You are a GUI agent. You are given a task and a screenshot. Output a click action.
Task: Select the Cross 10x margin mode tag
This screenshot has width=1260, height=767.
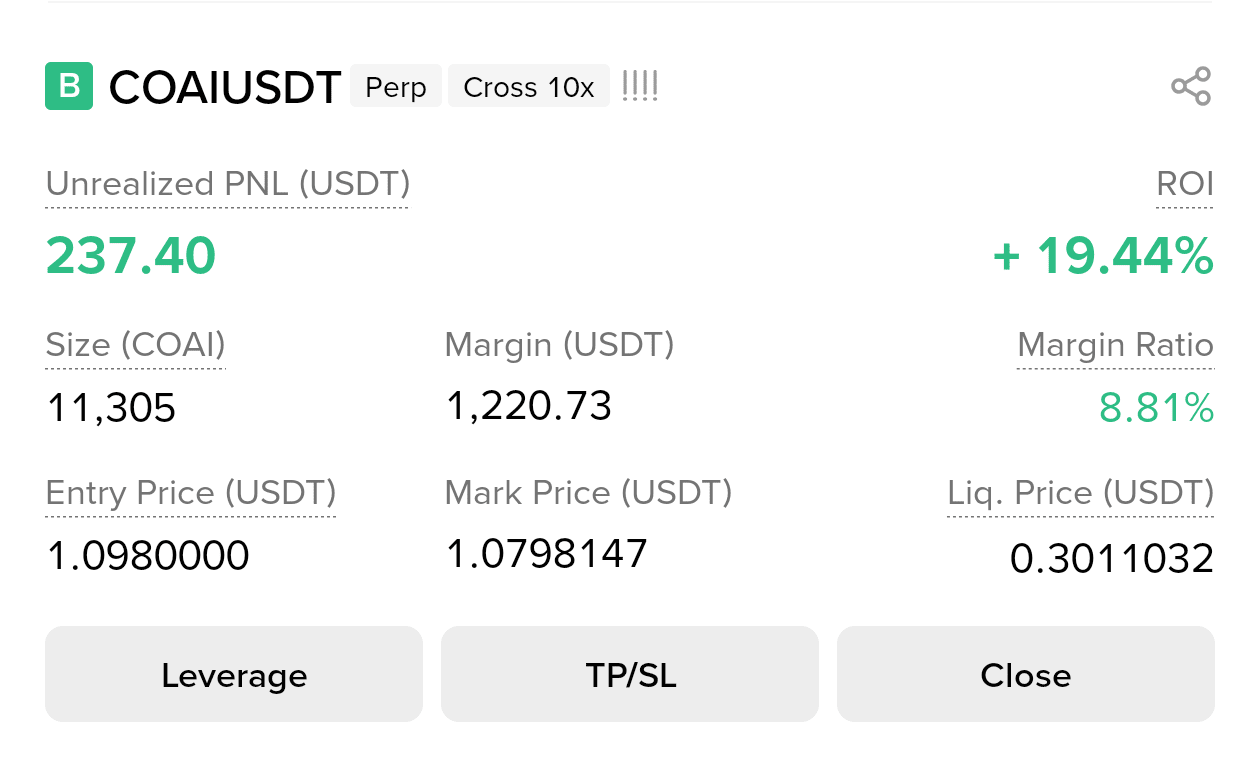(x=529, y=87)
